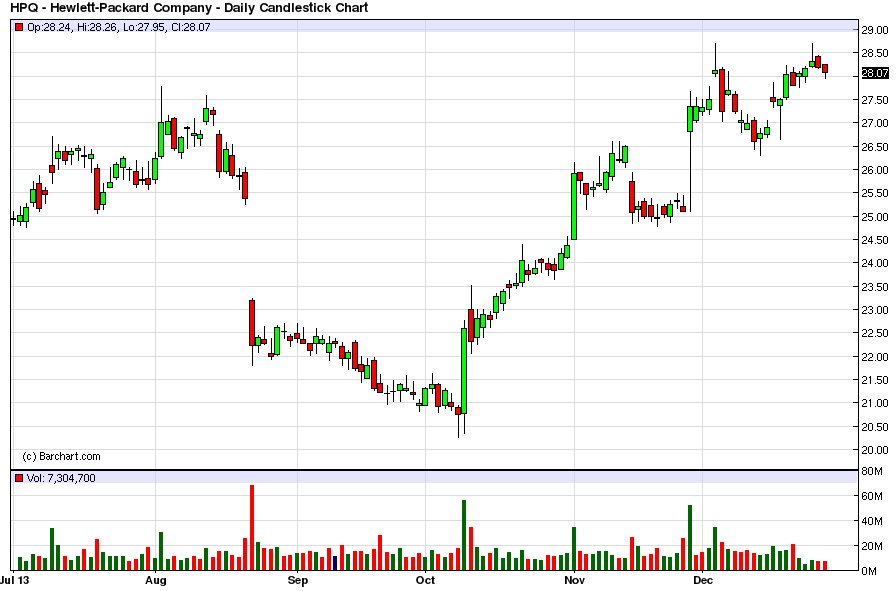
Task: Click the 40M volume axis label
Action: 872,521
